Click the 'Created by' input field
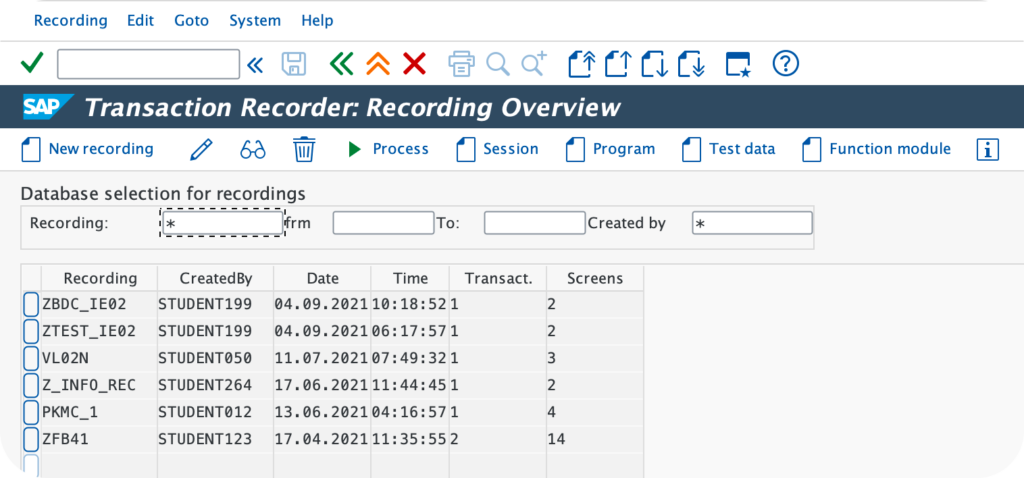 tap(752, 223)
